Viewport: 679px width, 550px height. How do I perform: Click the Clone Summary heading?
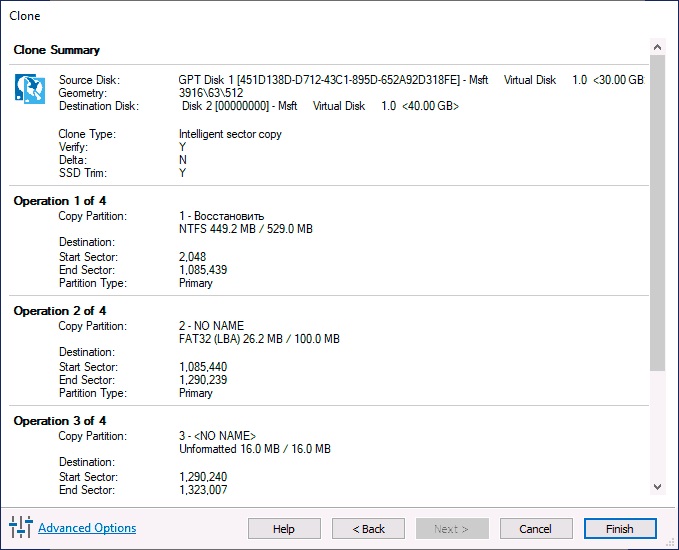(x=57, y=50)
